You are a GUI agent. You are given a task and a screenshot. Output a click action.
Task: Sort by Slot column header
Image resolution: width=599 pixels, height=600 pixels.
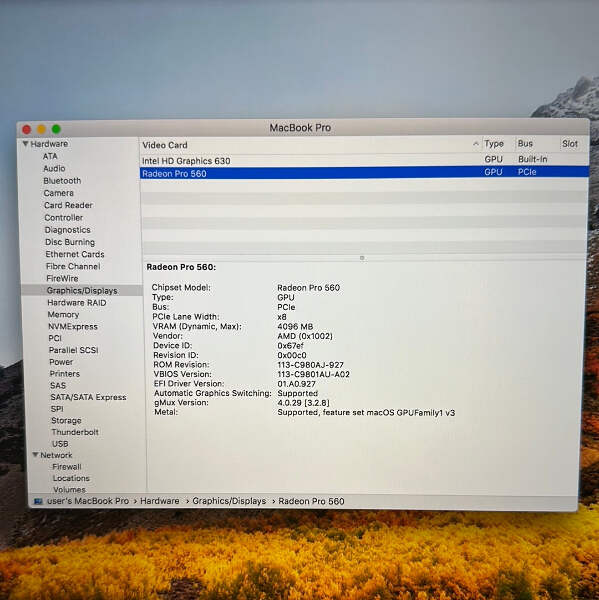[570, 144]
